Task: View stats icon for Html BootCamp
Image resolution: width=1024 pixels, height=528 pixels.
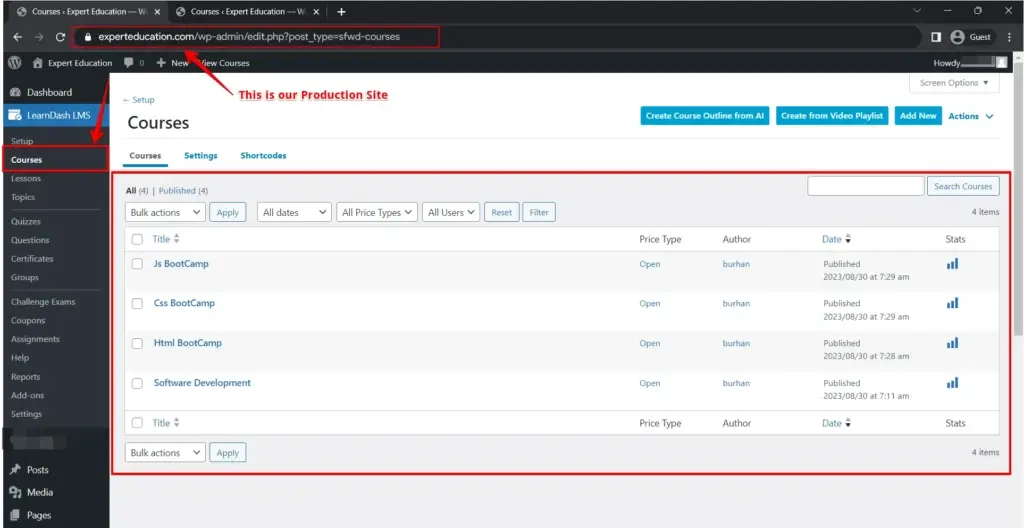Action: click(x=952, y=342)
